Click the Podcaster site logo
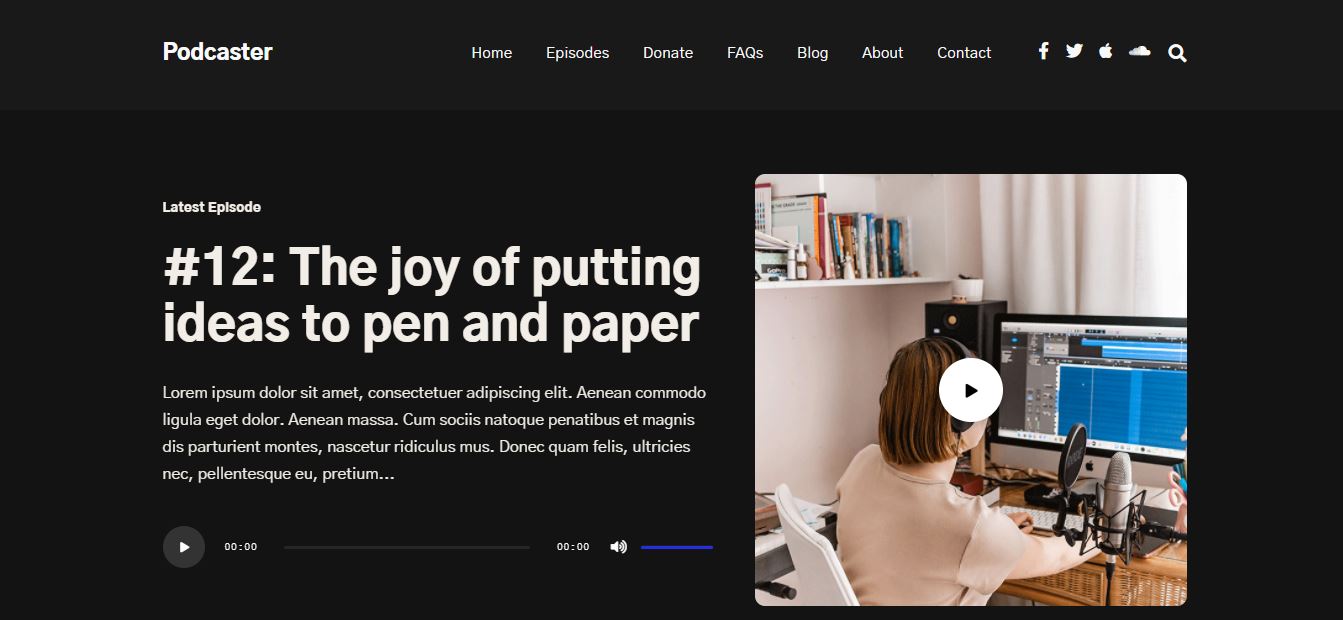Viewport: 1343px width, 620px height. (x=217, y=51)
